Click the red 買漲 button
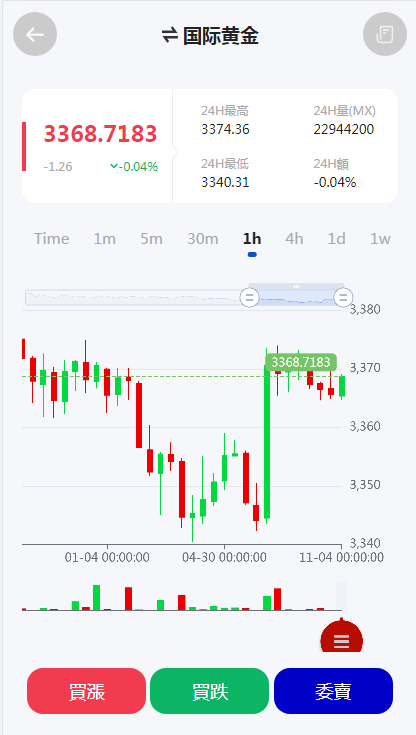Screen dimensions: 416x735 pyautogui.click(x=86, y=691)
